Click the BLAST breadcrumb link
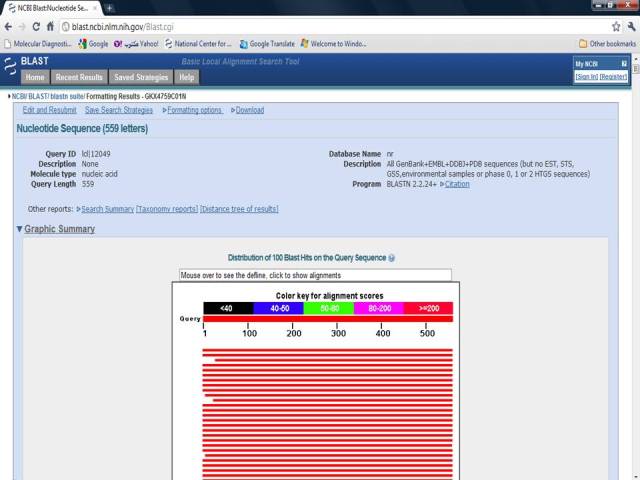The image size is (640, 480). (x=38, y=96)
